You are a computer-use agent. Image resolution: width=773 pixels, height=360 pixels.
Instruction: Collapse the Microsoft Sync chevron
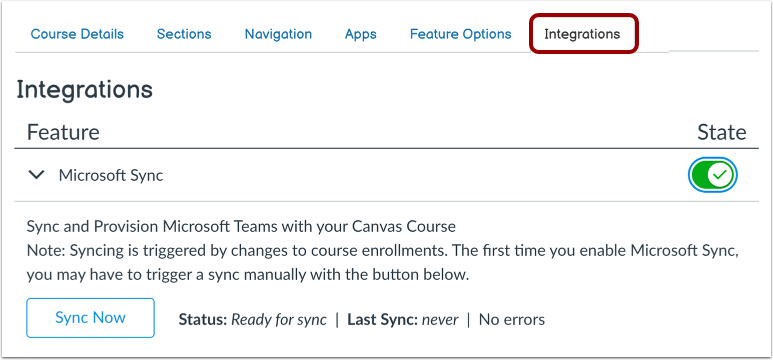36,175
